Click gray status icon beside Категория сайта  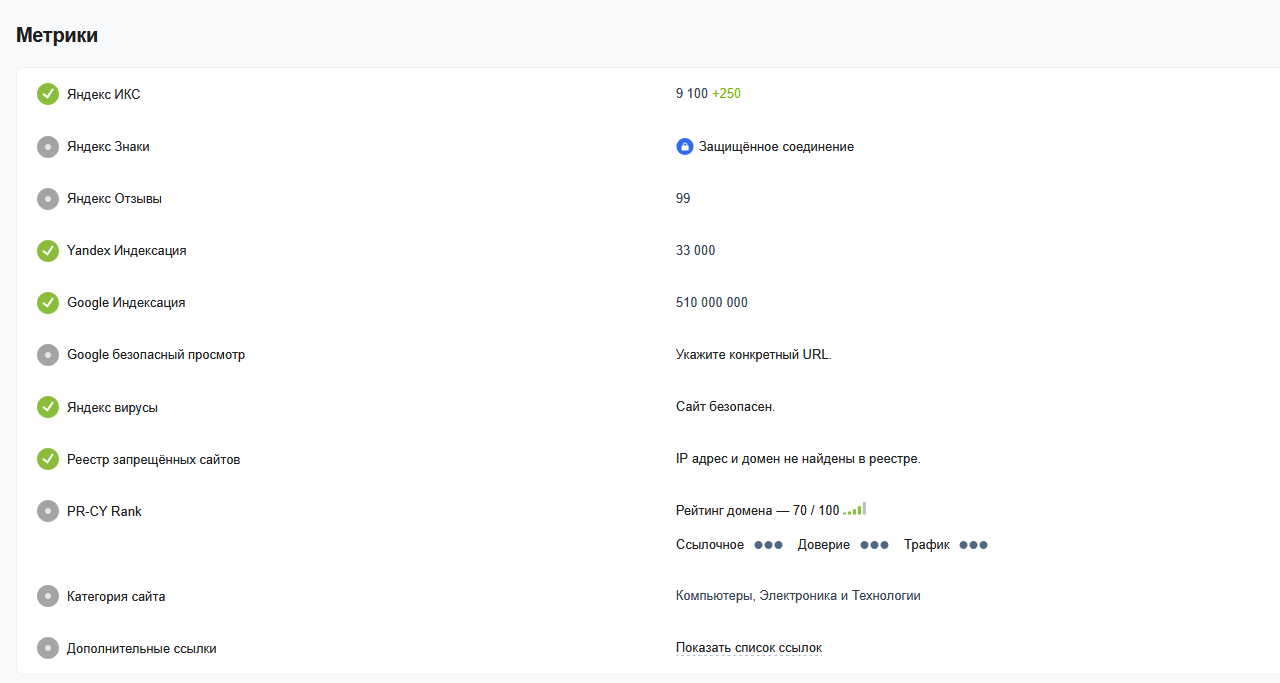(x=48, y=596)
